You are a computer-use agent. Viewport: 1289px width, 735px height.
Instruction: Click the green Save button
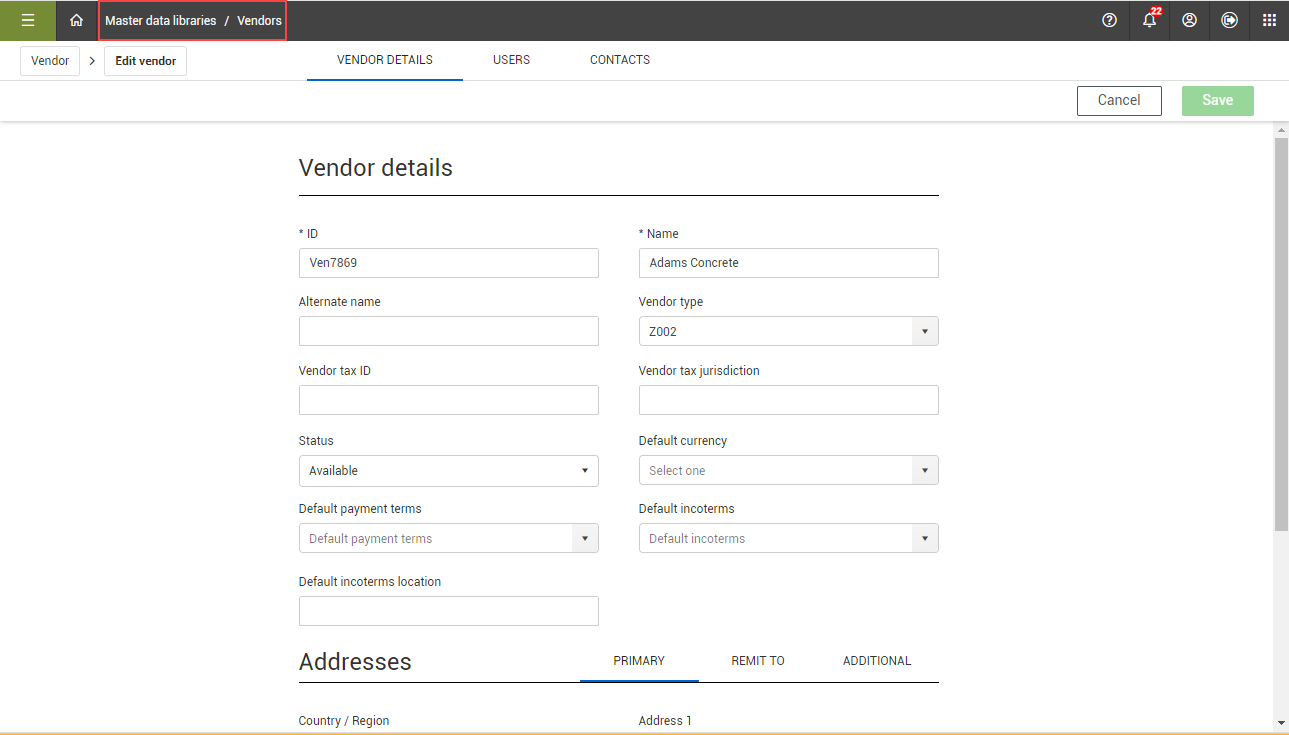1217,100
